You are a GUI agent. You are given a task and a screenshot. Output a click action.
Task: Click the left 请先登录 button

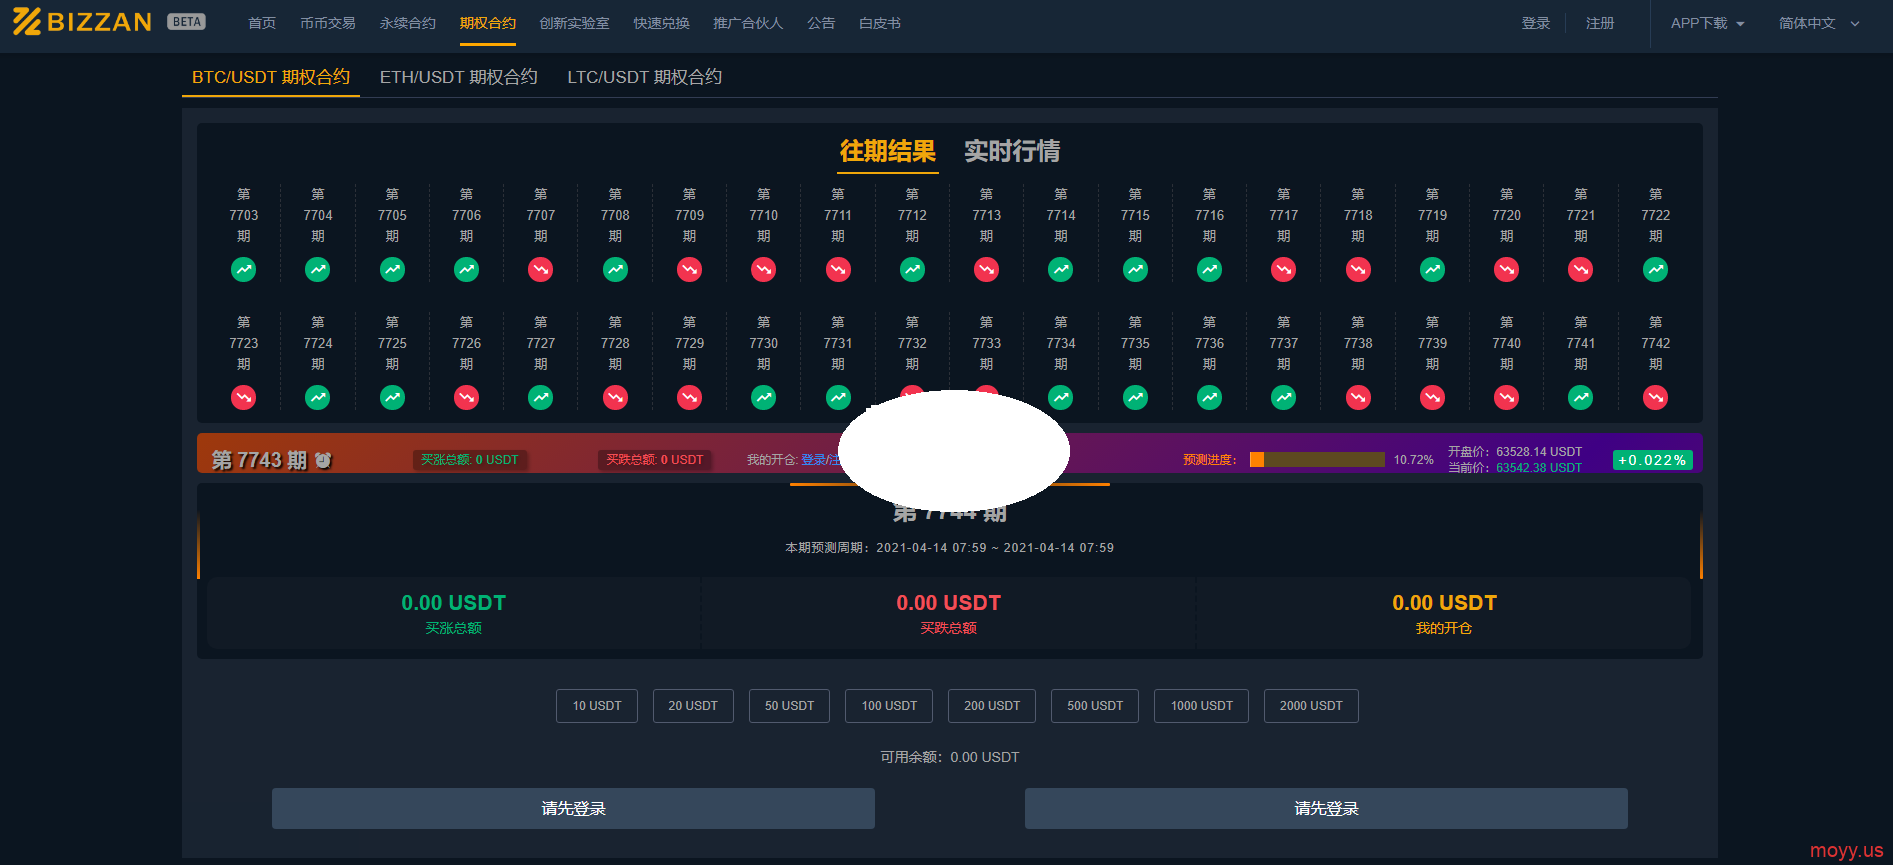pyautogui.click(x=573, y=808)
